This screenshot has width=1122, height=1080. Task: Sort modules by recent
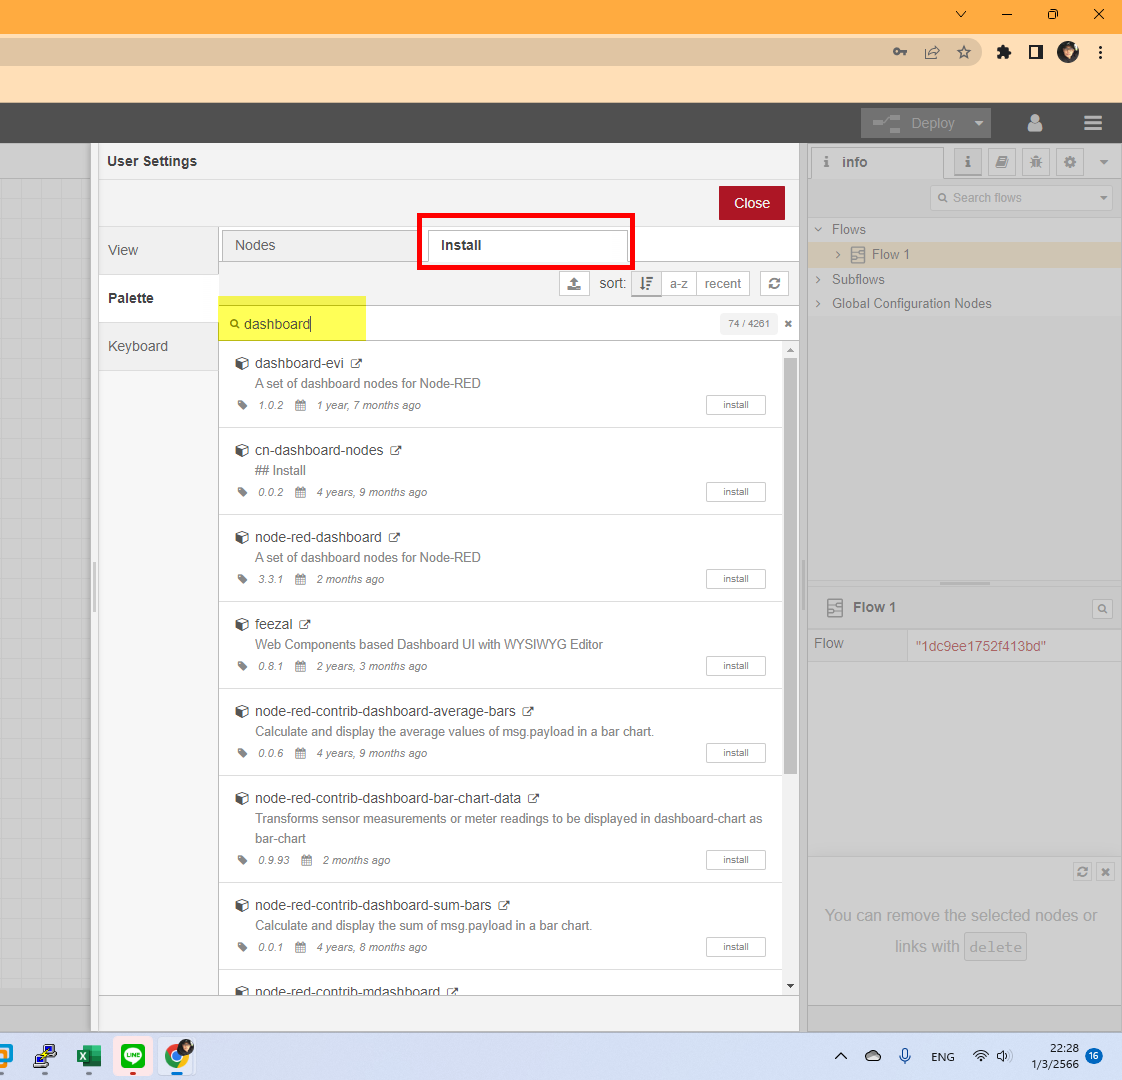(x=723, y=283)
